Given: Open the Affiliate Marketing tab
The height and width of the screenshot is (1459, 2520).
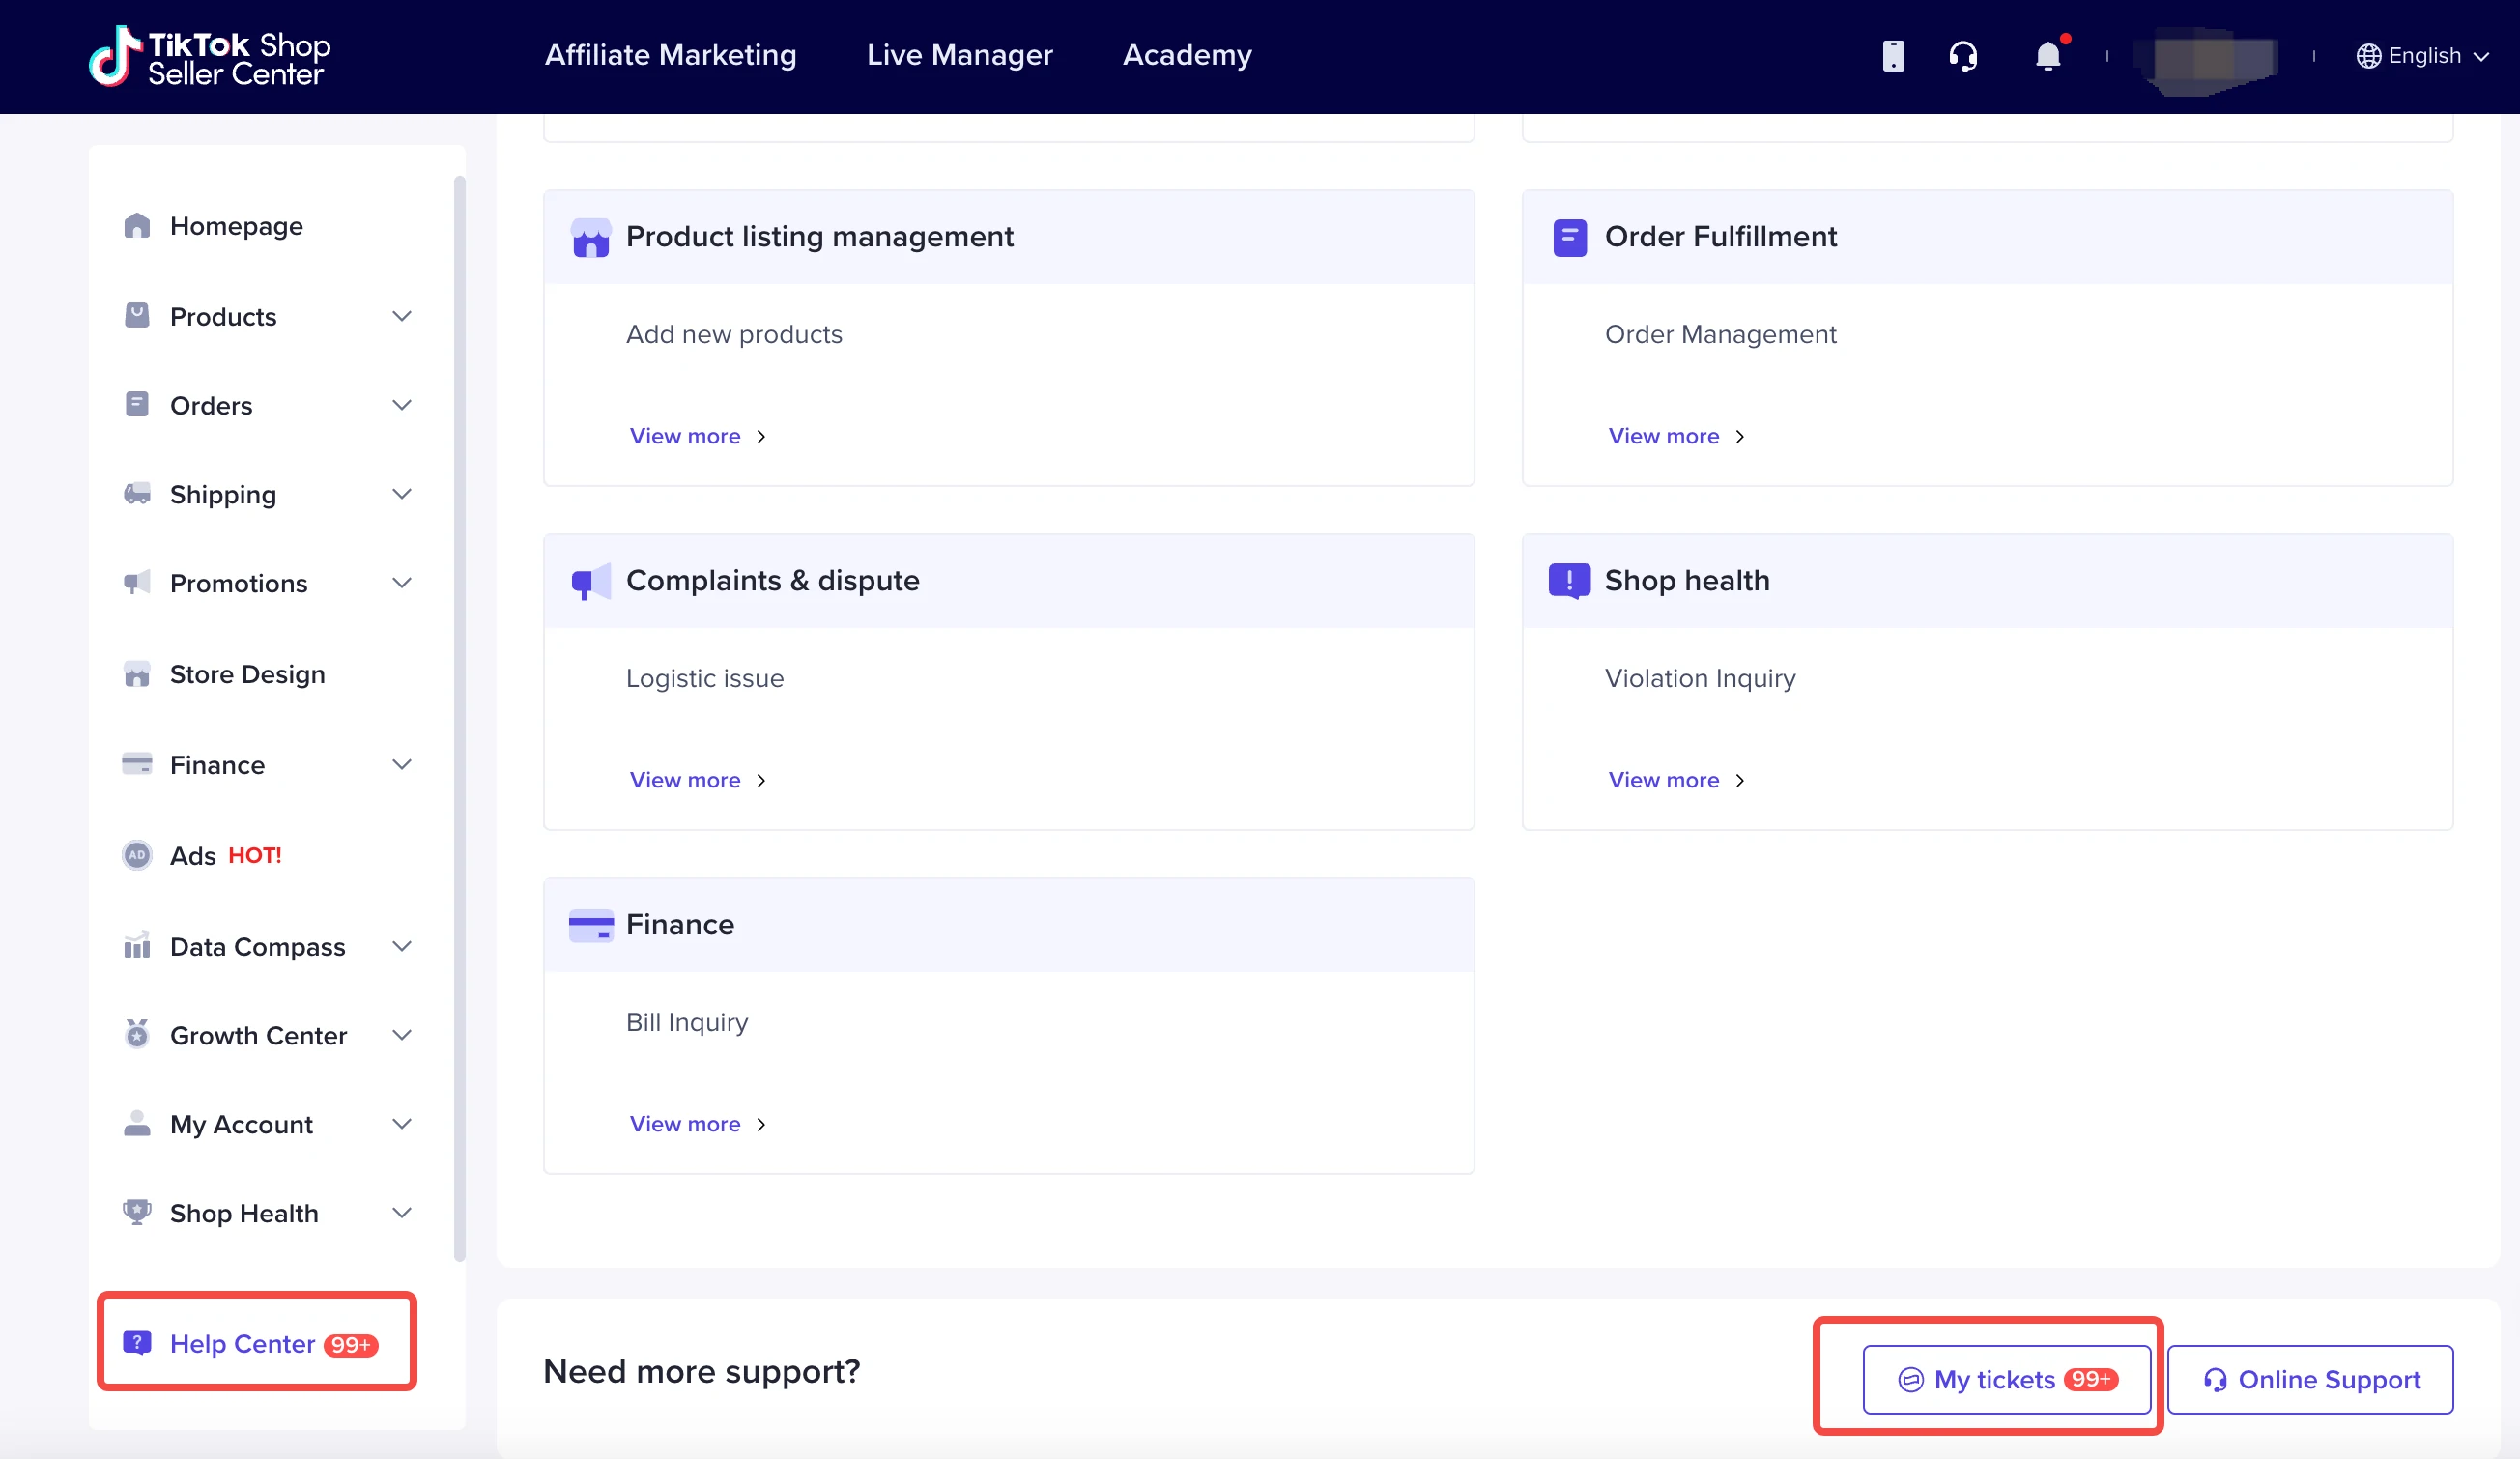Looking at the screenshot, I should pos(670,55).
